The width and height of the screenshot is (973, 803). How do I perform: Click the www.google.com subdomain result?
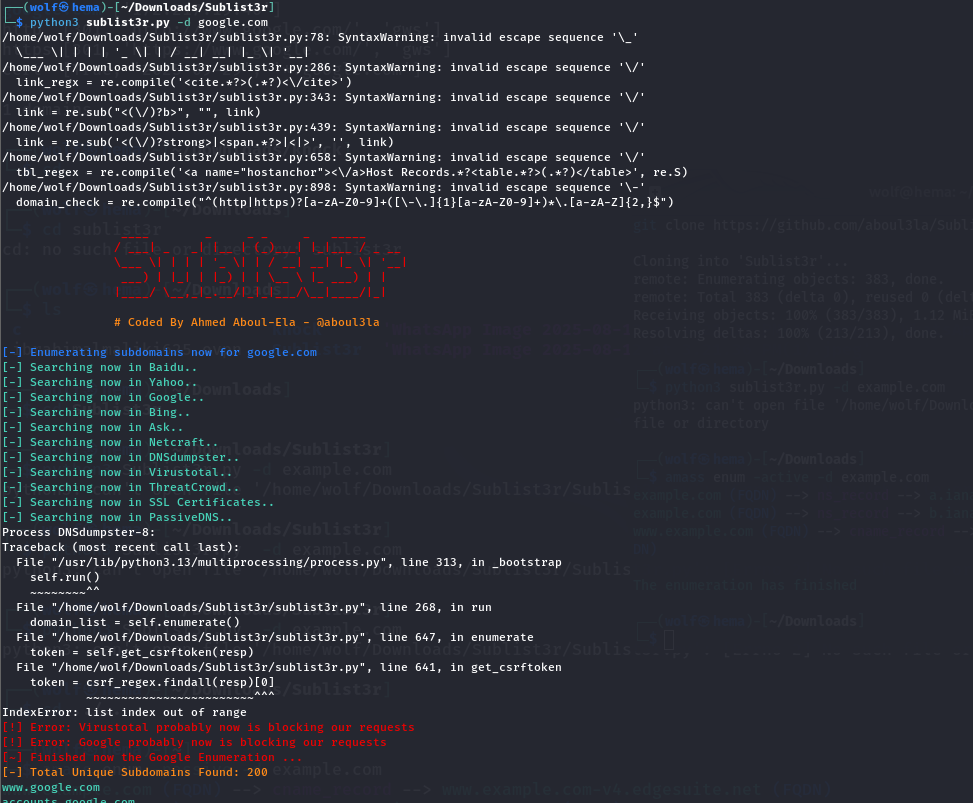click(51, 787)
